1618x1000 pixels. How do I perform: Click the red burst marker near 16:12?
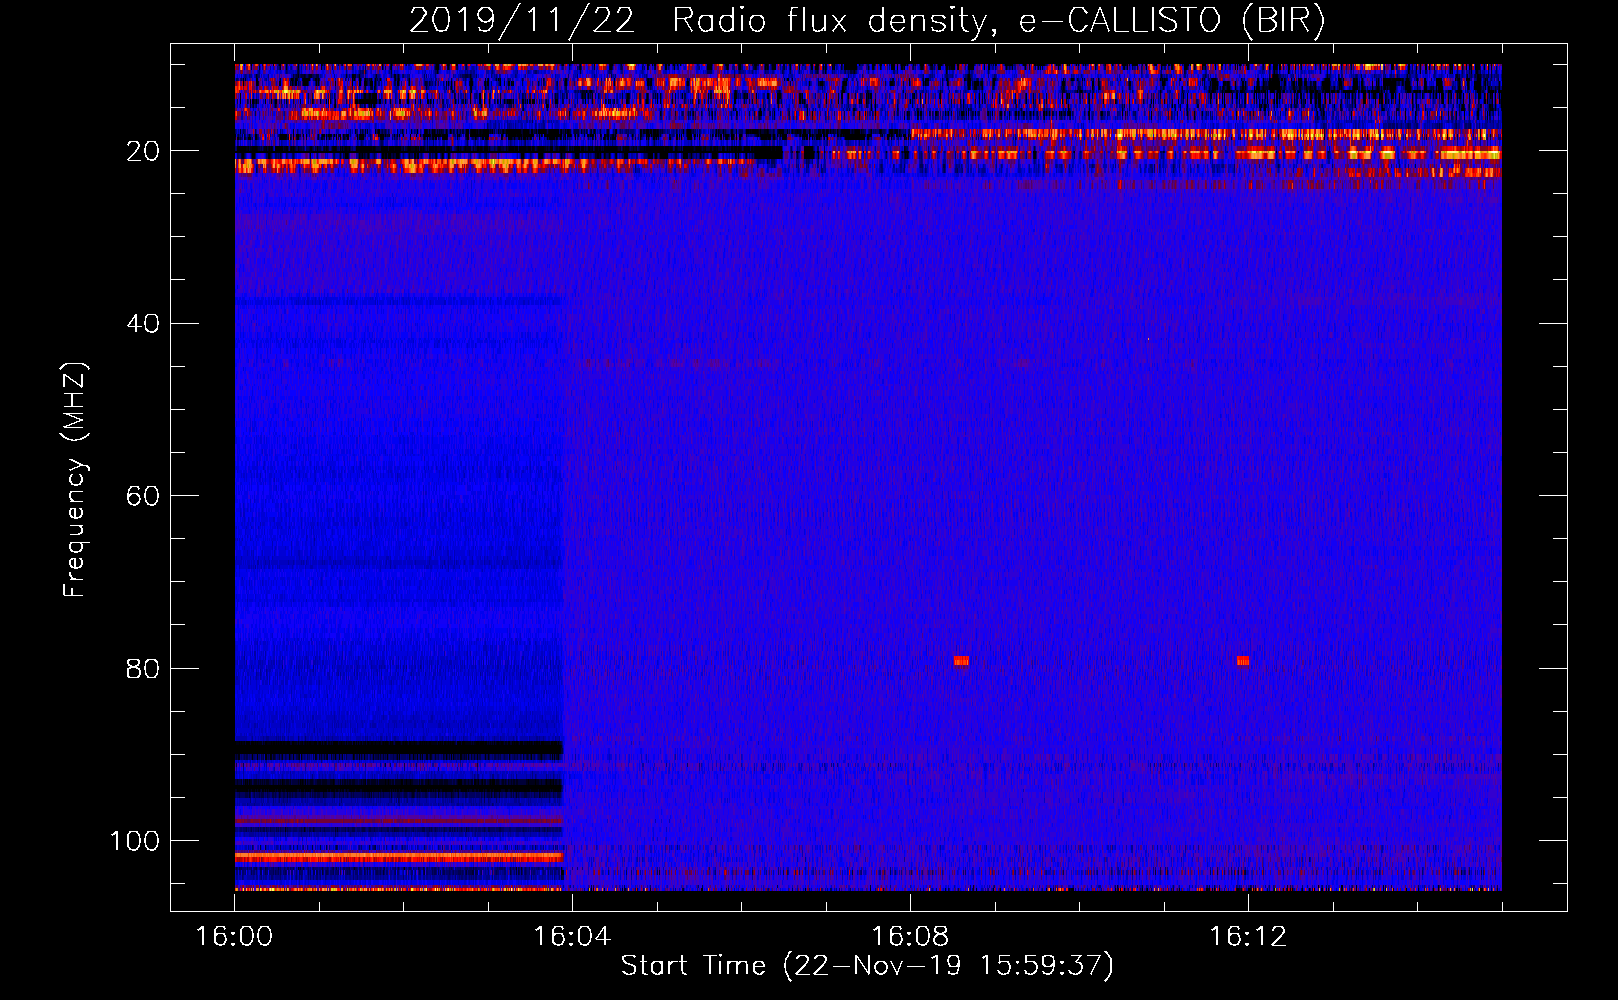tap(1243, 661)
